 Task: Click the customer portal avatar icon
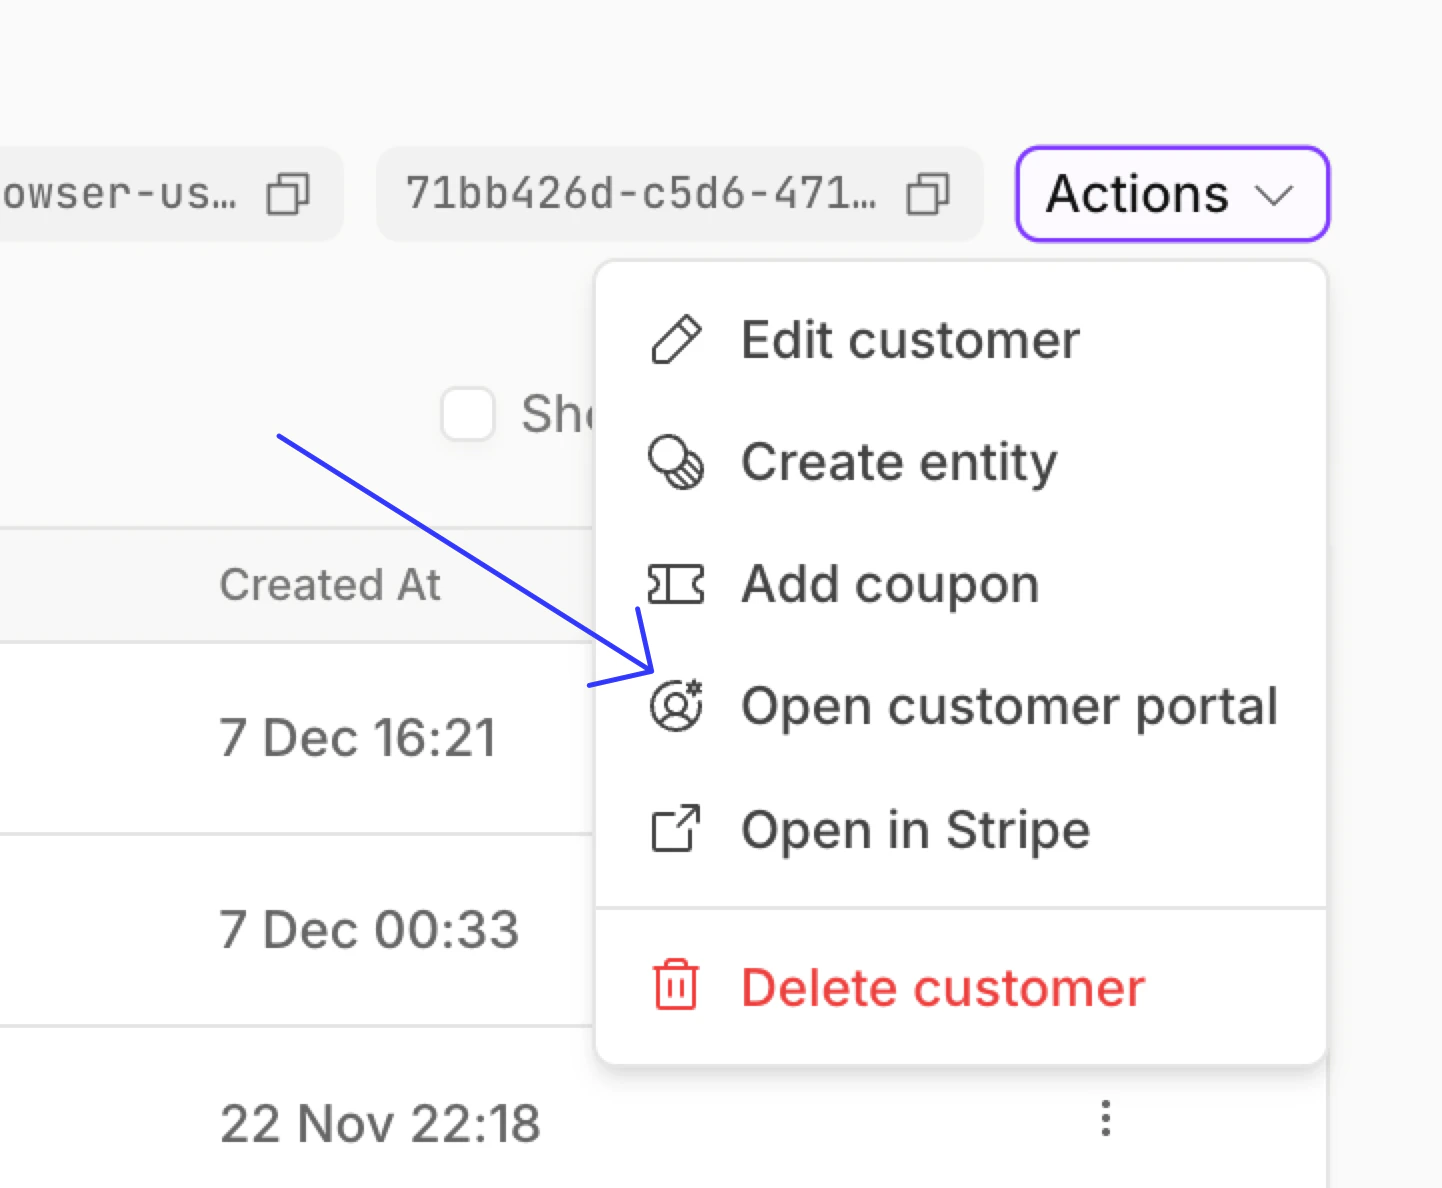click(x=676, y=706)
